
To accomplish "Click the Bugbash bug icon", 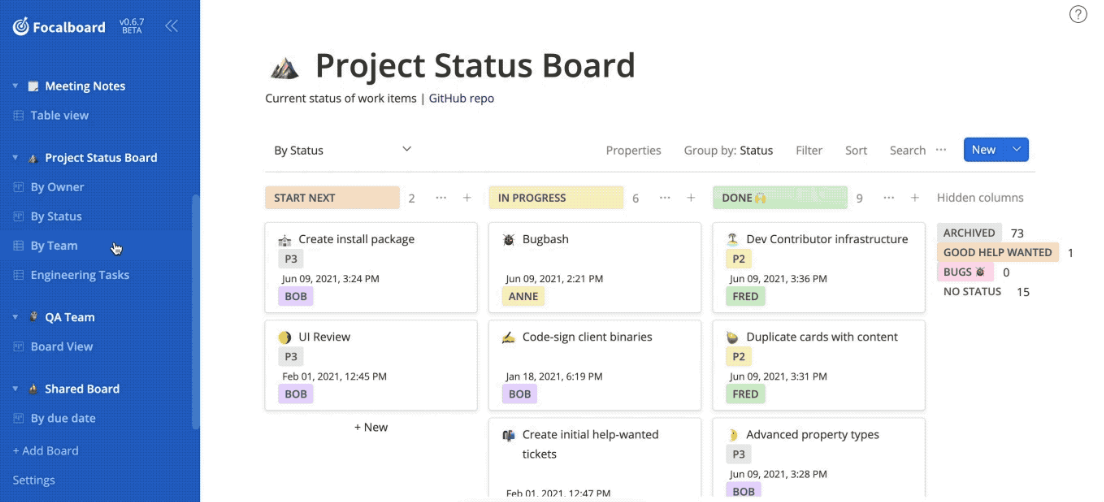I will (x=508, y=239).
